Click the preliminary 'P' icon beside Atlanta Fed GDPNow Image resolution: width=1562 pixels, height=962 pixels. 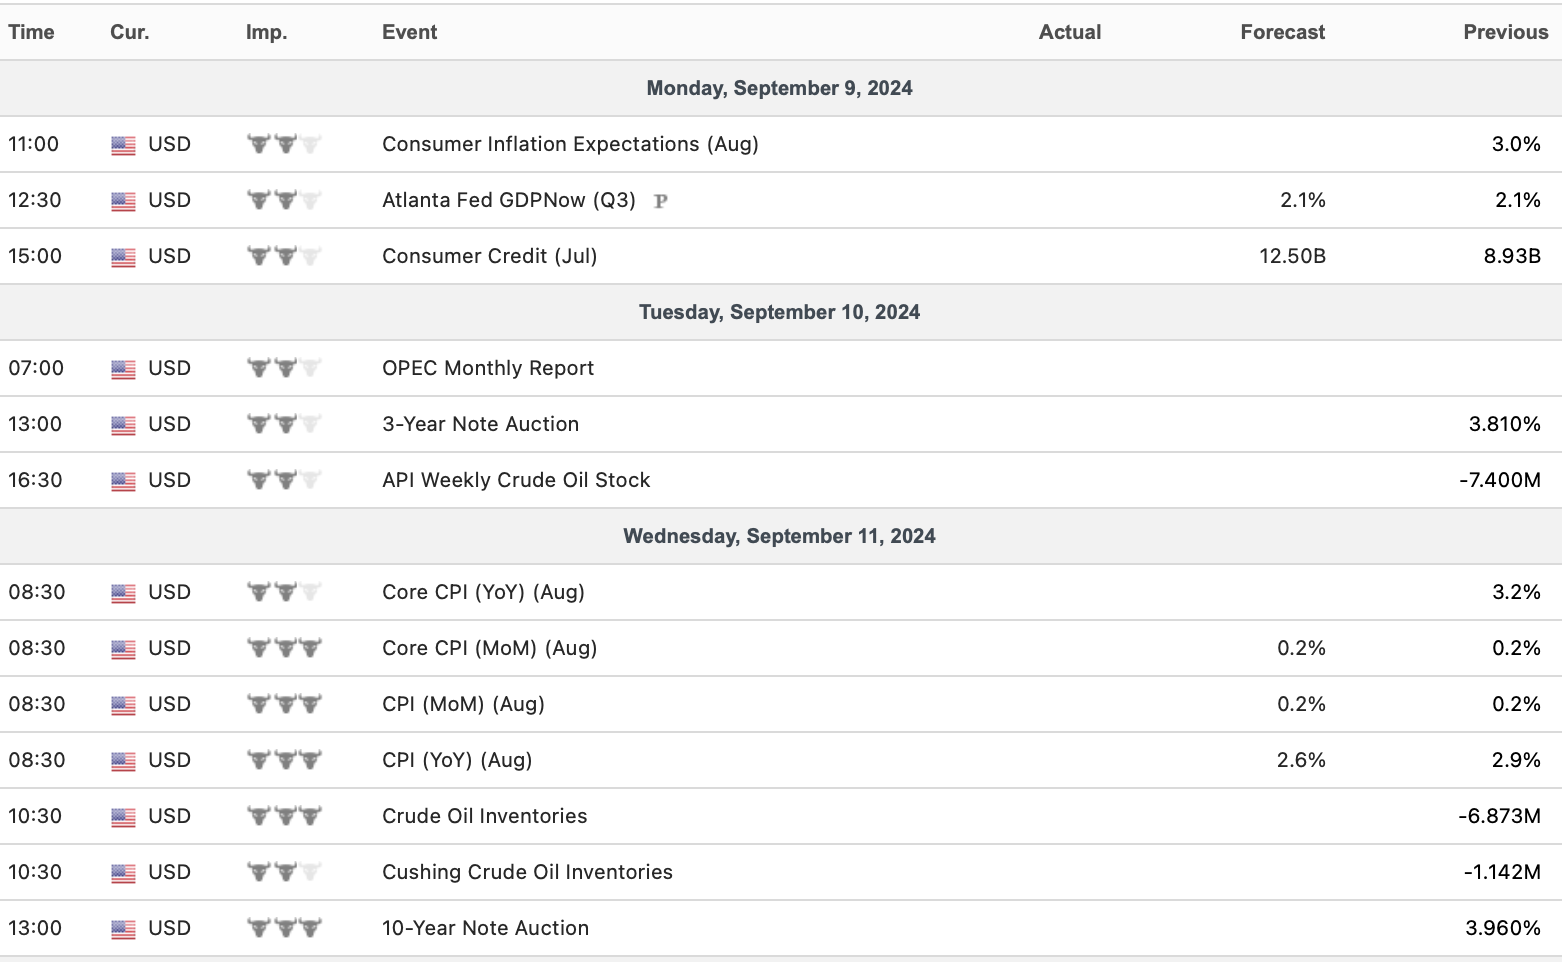click(660, 201)
